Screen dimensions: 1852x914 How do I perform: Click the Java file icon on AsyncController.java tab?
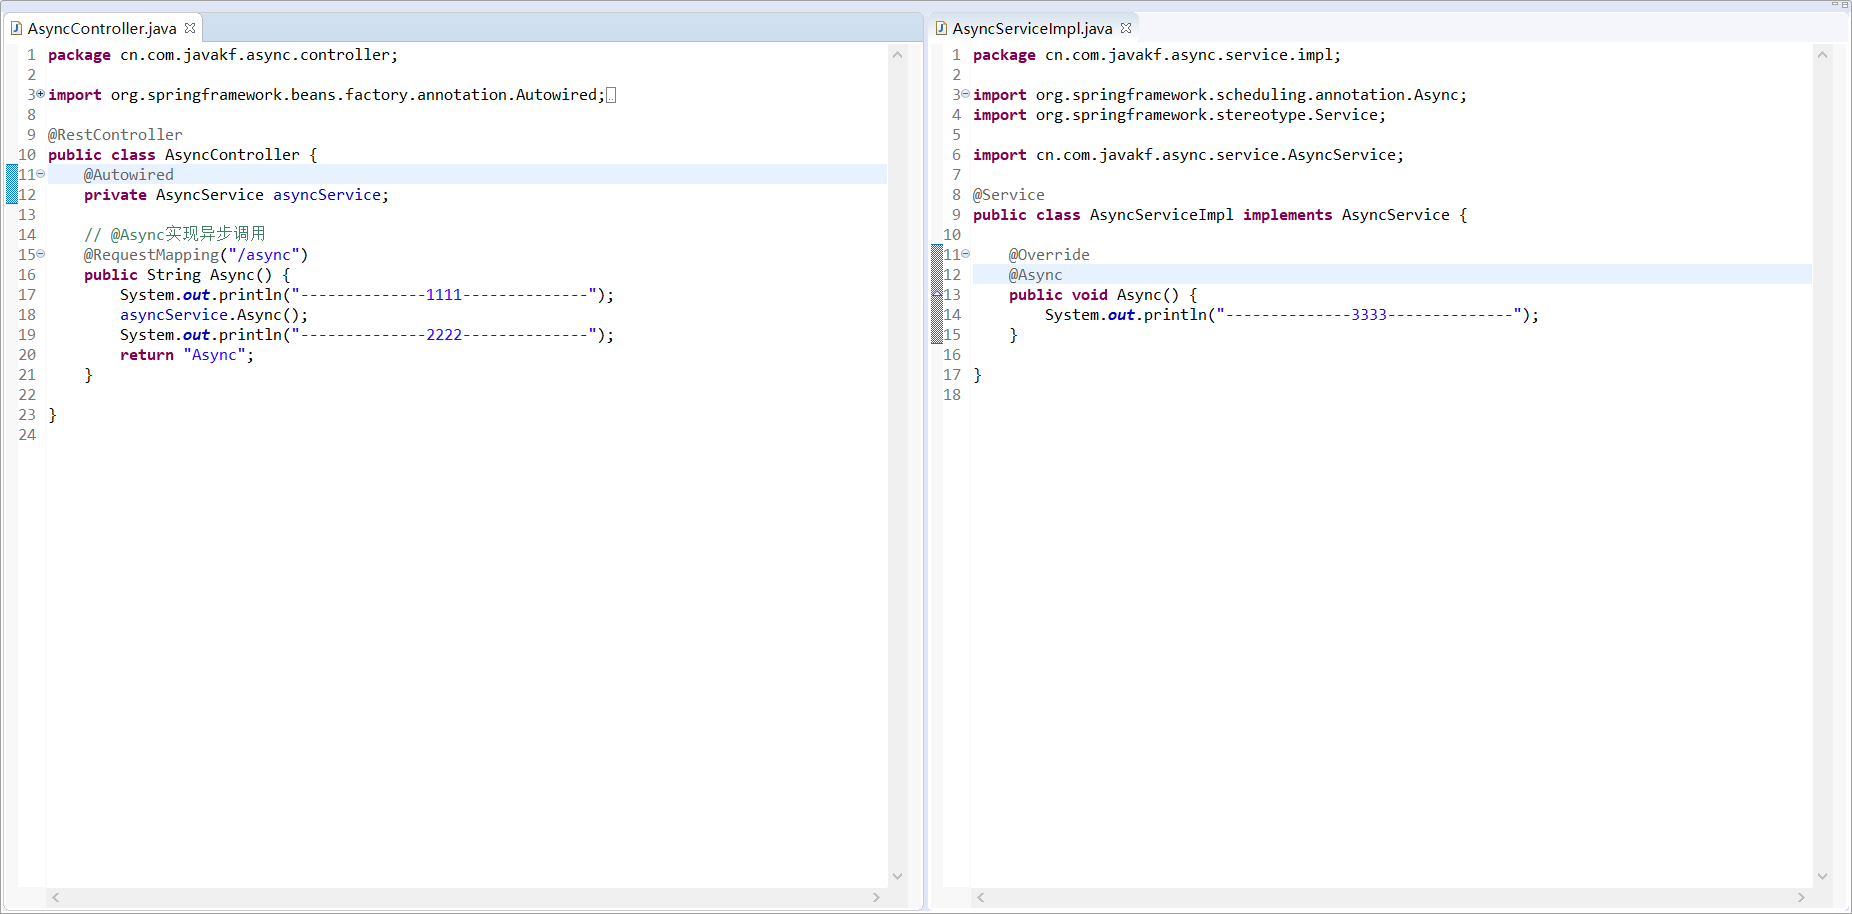[16, 28]
